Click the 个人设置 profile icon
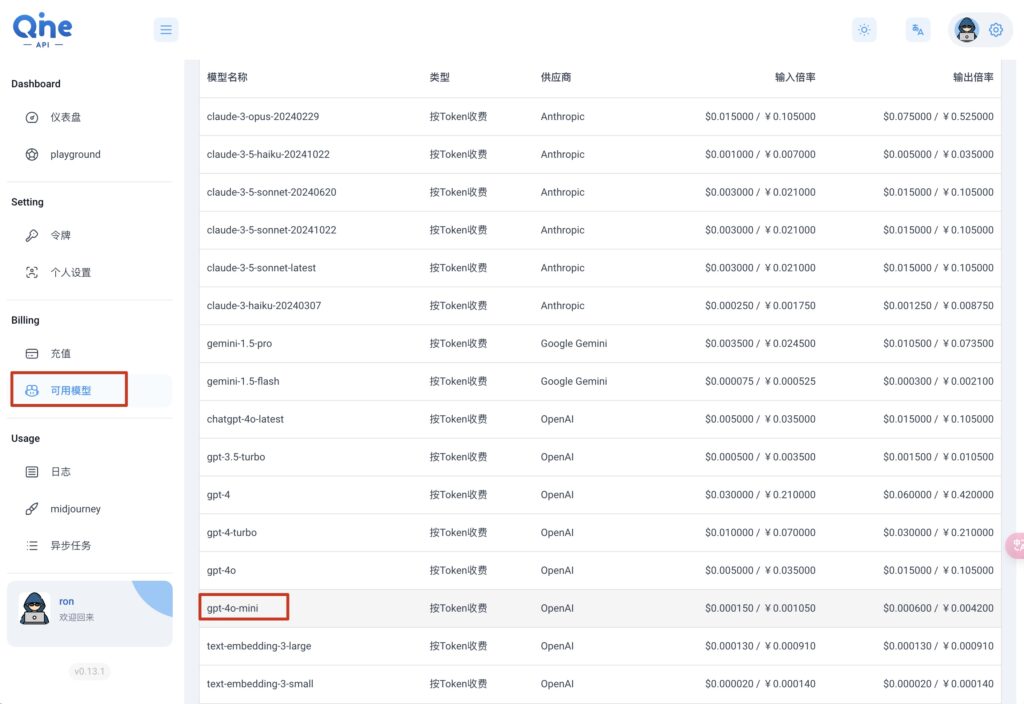 [32, 273]
